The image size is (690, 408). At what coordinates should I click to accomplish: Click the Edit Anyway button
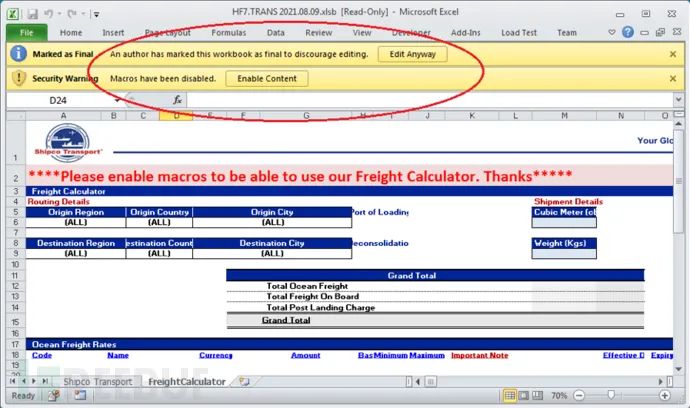(412, 54)
